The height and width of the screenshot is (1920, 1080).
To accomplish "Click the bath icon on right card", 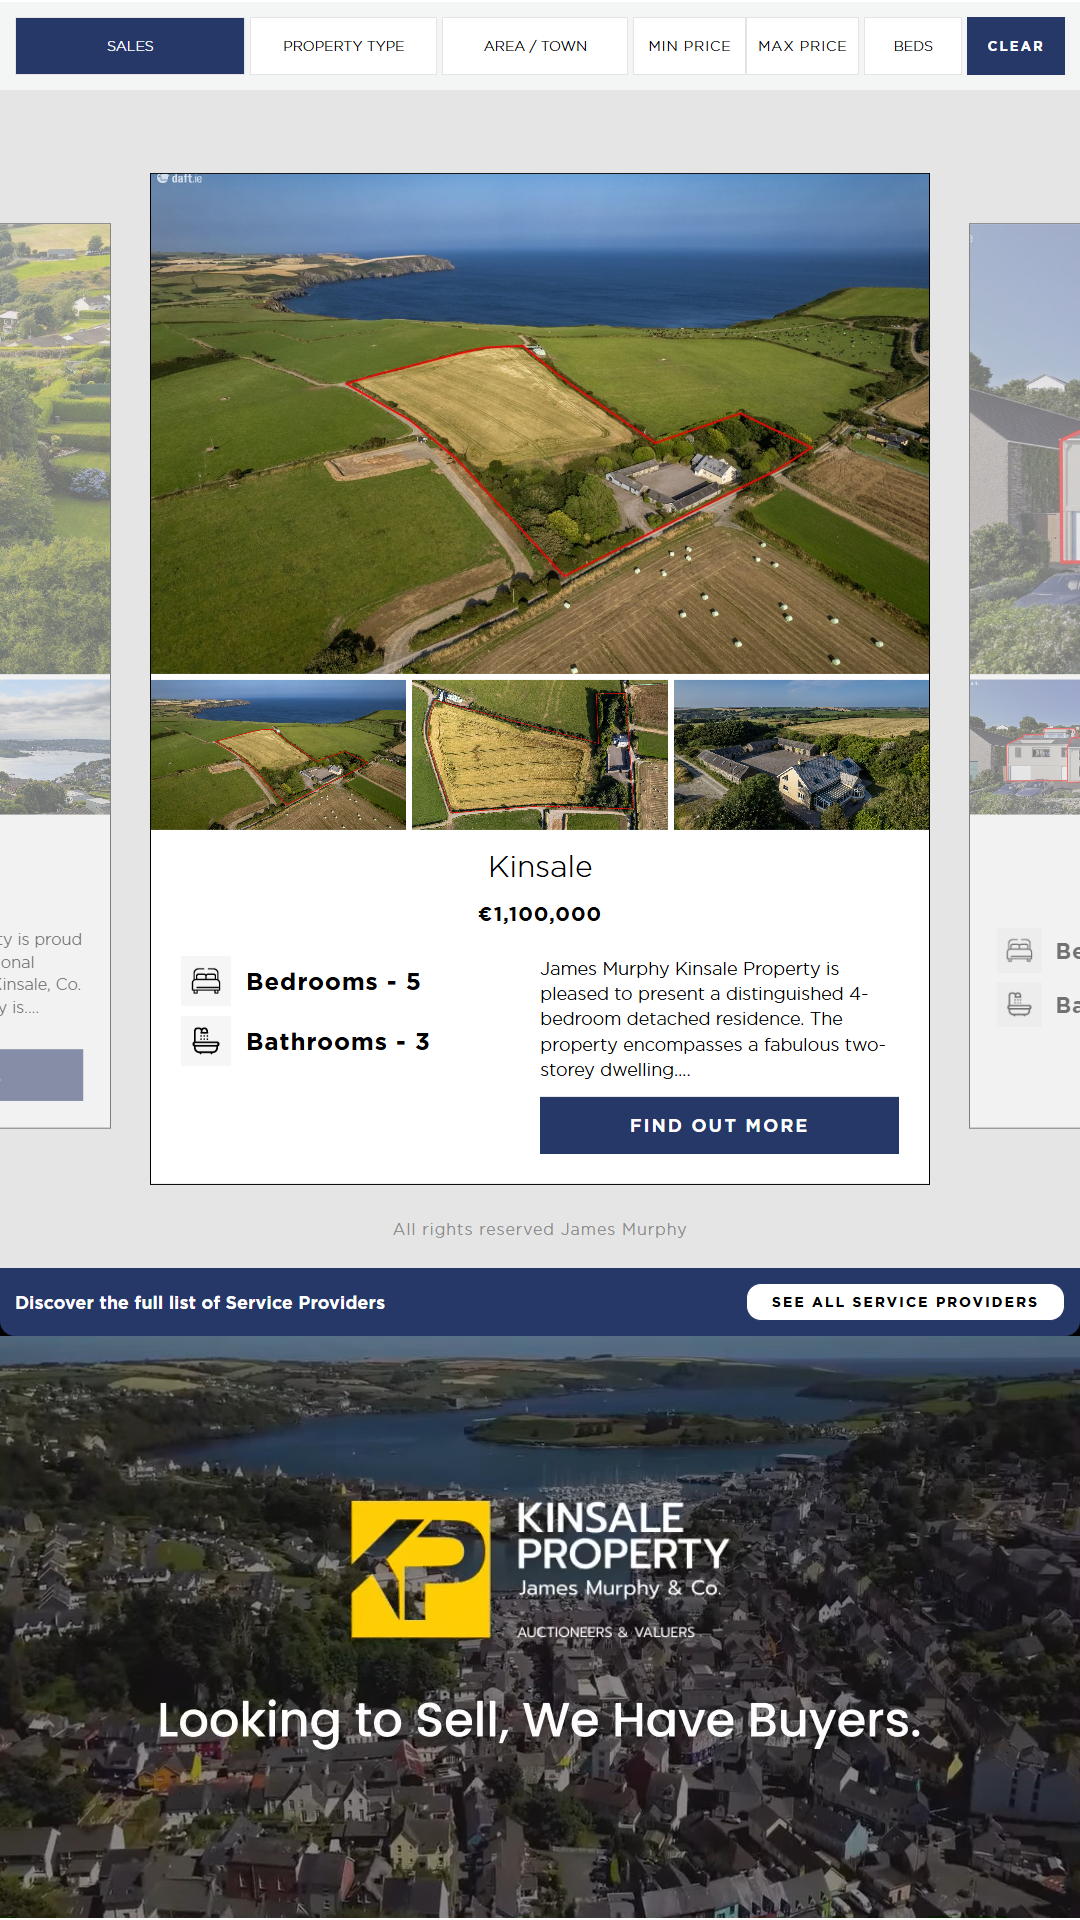I will [x=1019, y=1004].
